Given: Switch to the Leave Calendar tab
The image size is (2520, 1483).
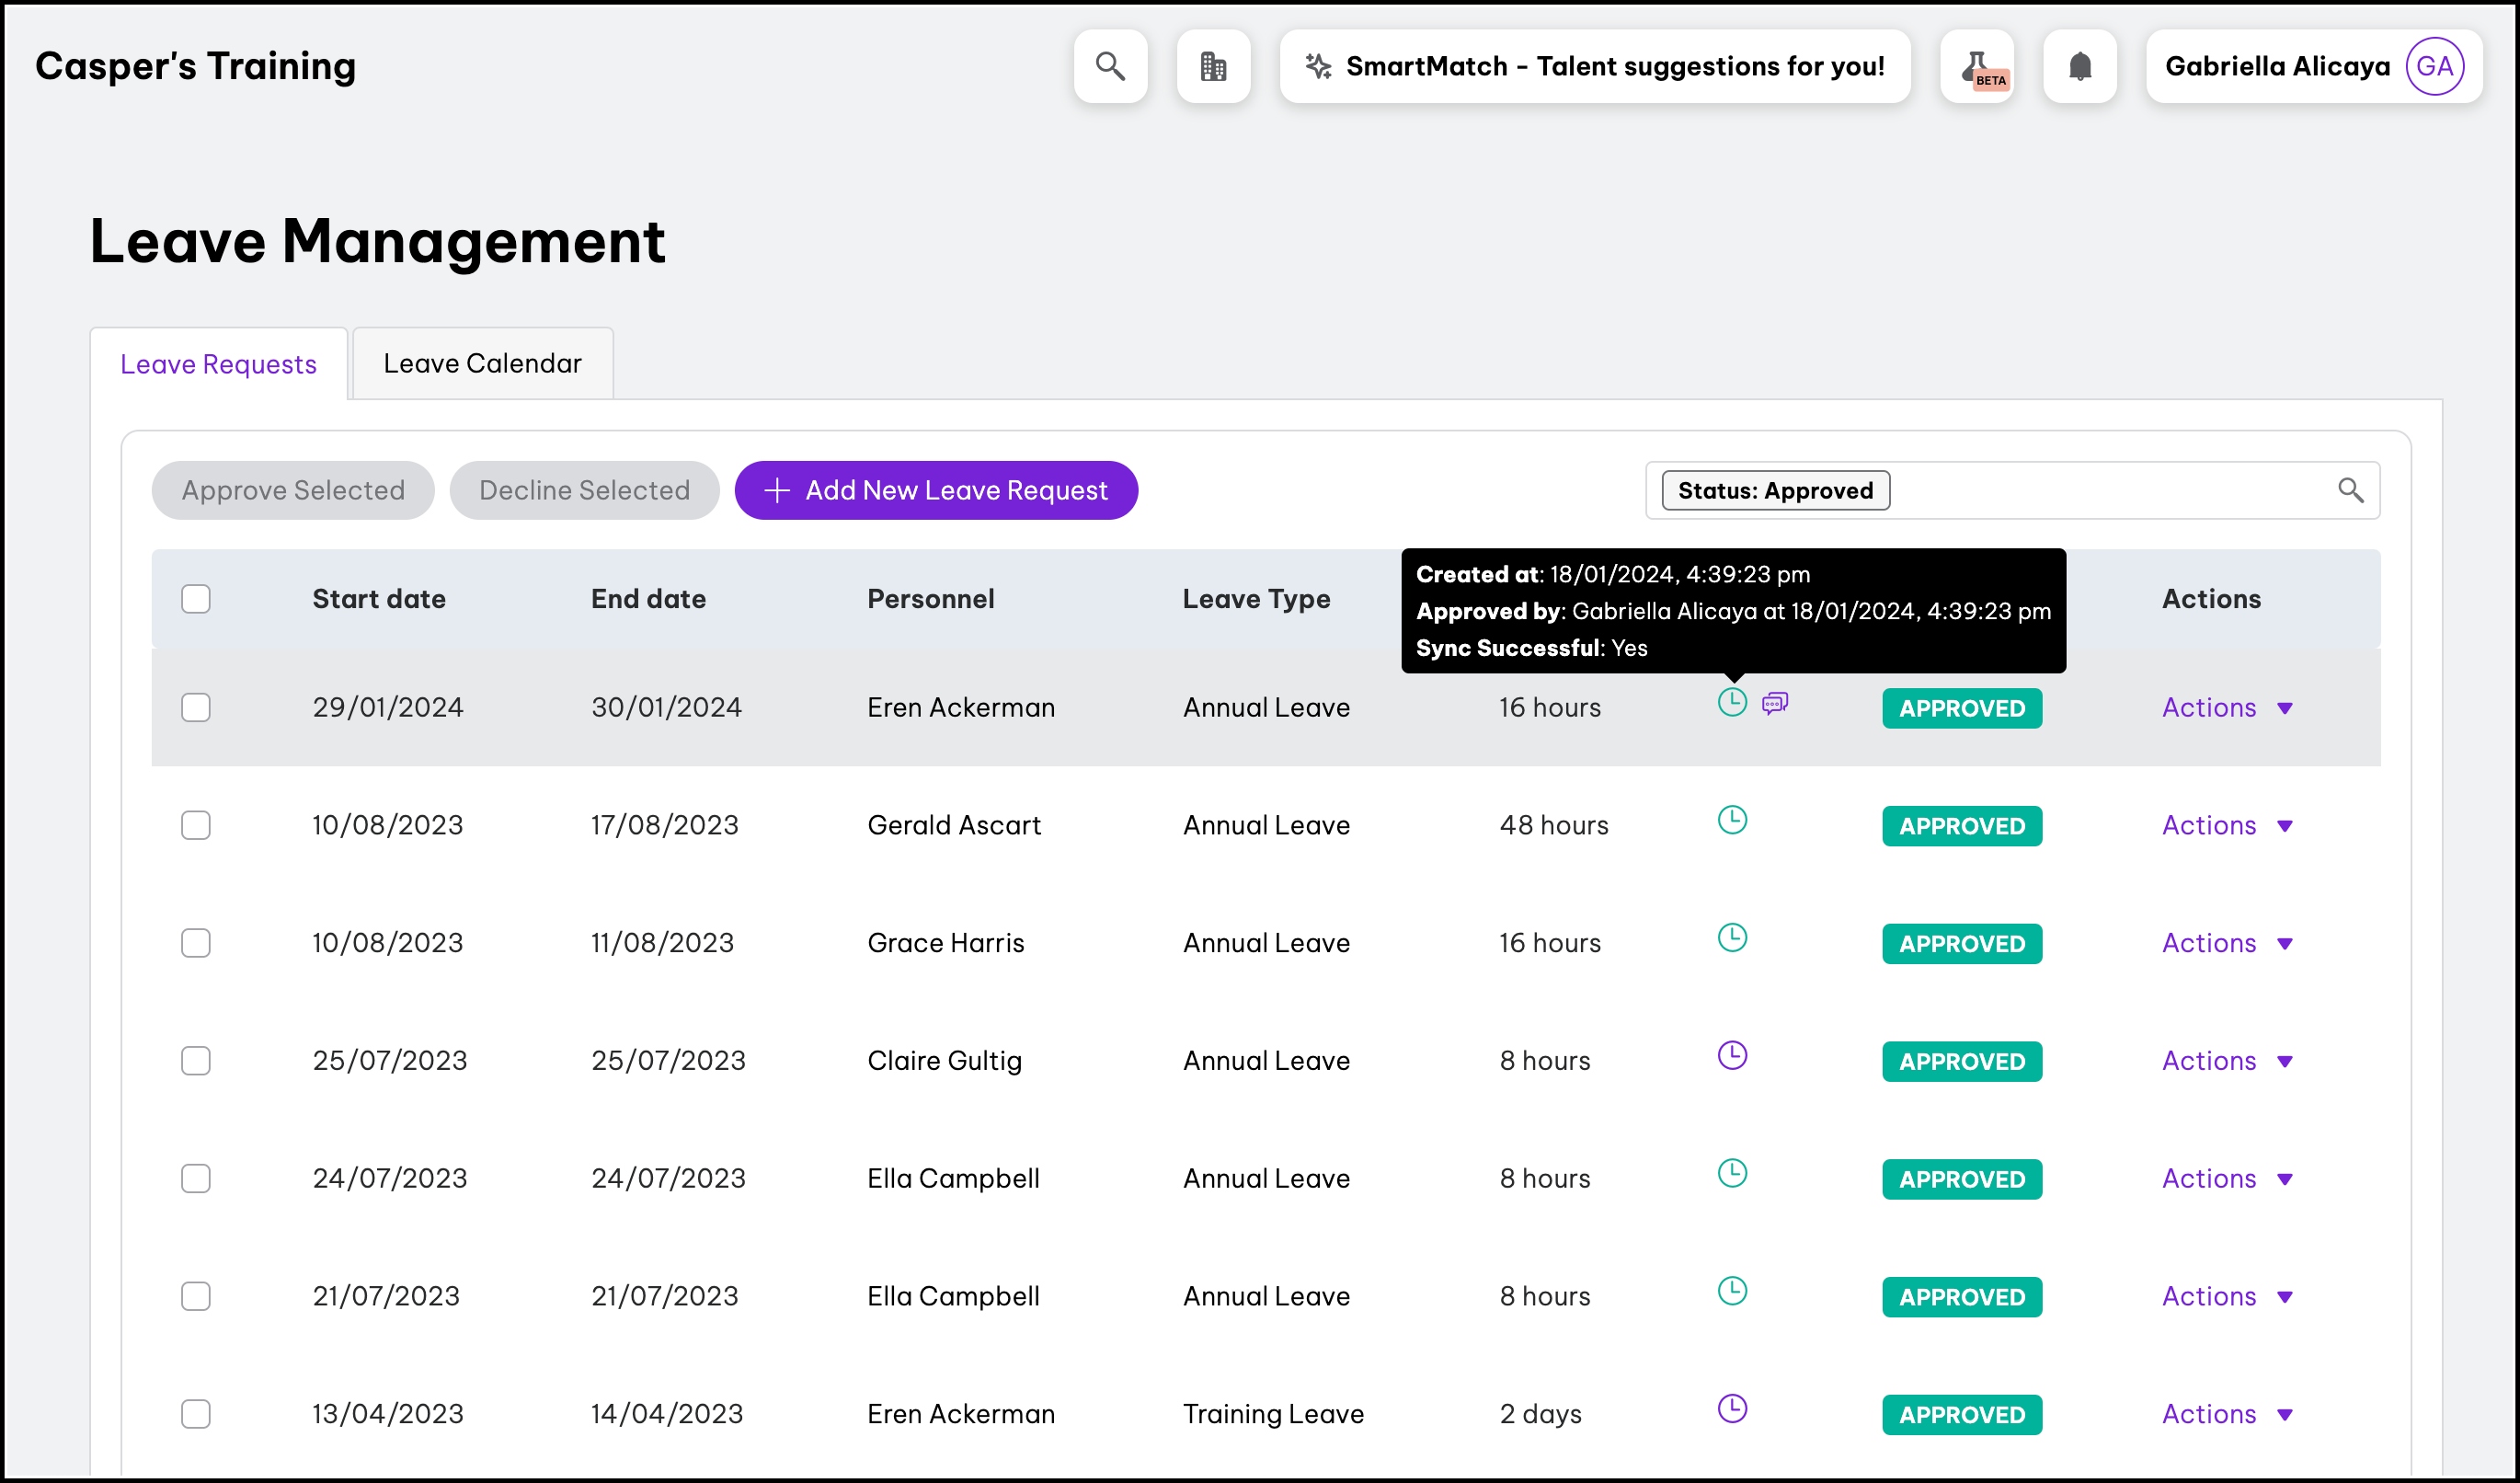Looking at the screenshot, I should coord(482,364).
